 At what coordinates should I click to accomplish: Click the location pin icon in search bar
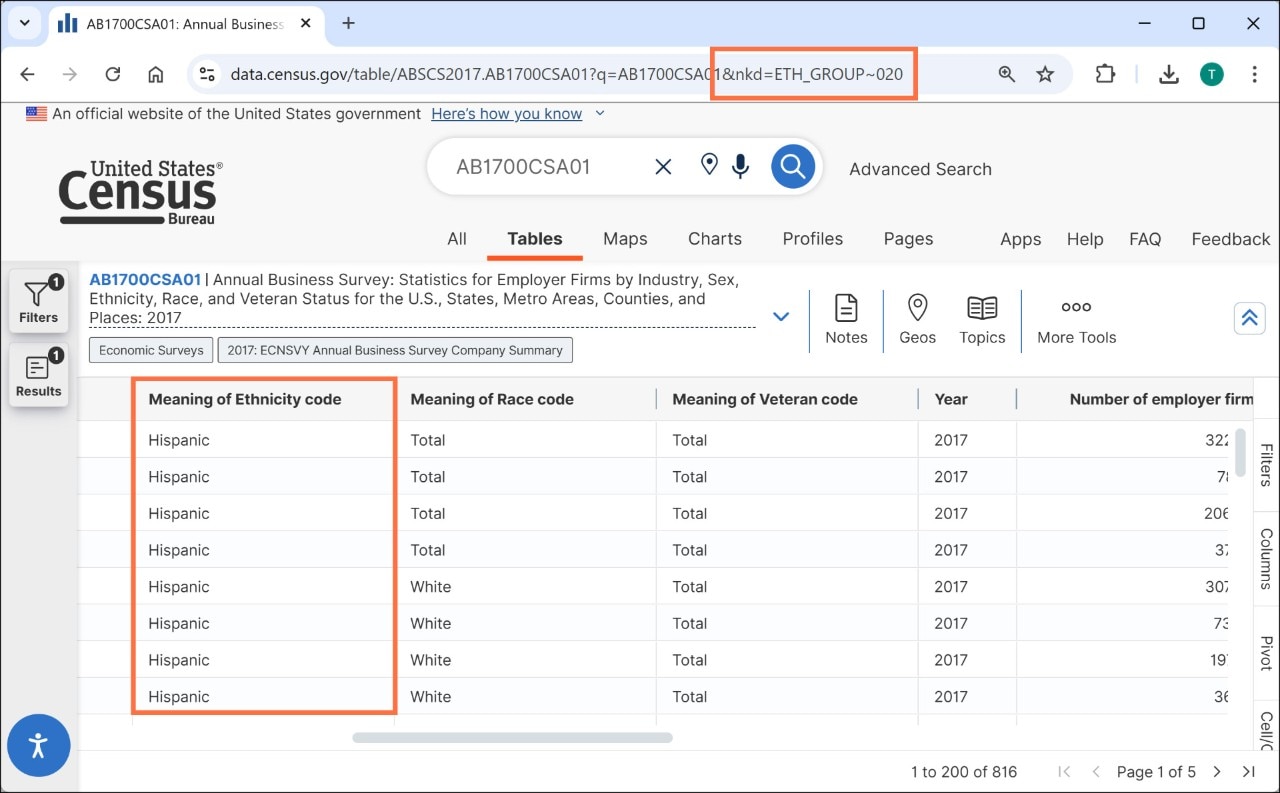click(709, 165)
